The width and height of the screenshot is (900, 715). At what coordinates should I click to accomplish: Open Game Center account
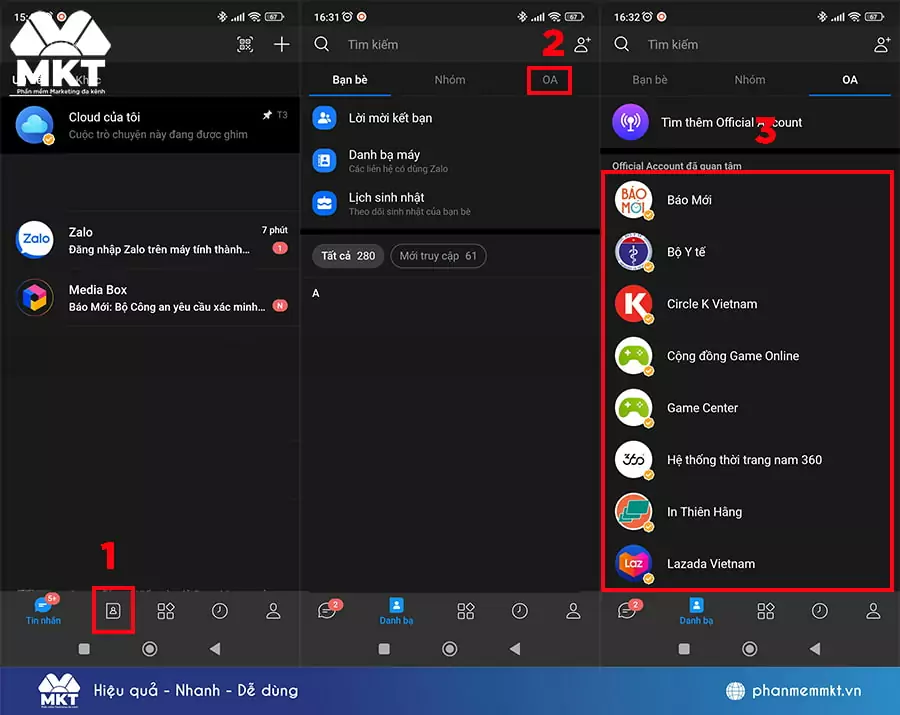tap(748, 408)
